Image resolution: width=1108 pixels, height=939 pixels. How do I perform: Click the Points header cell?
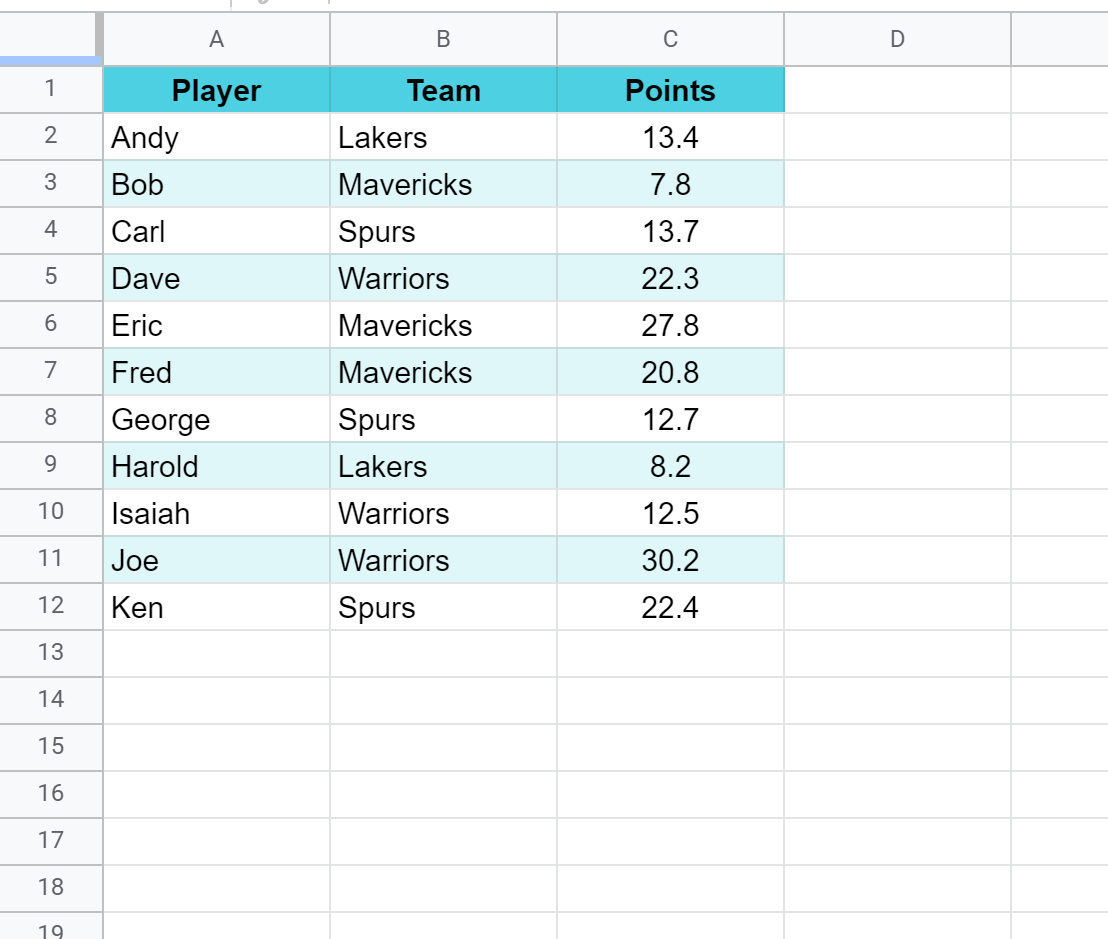[x=670, y=90]
